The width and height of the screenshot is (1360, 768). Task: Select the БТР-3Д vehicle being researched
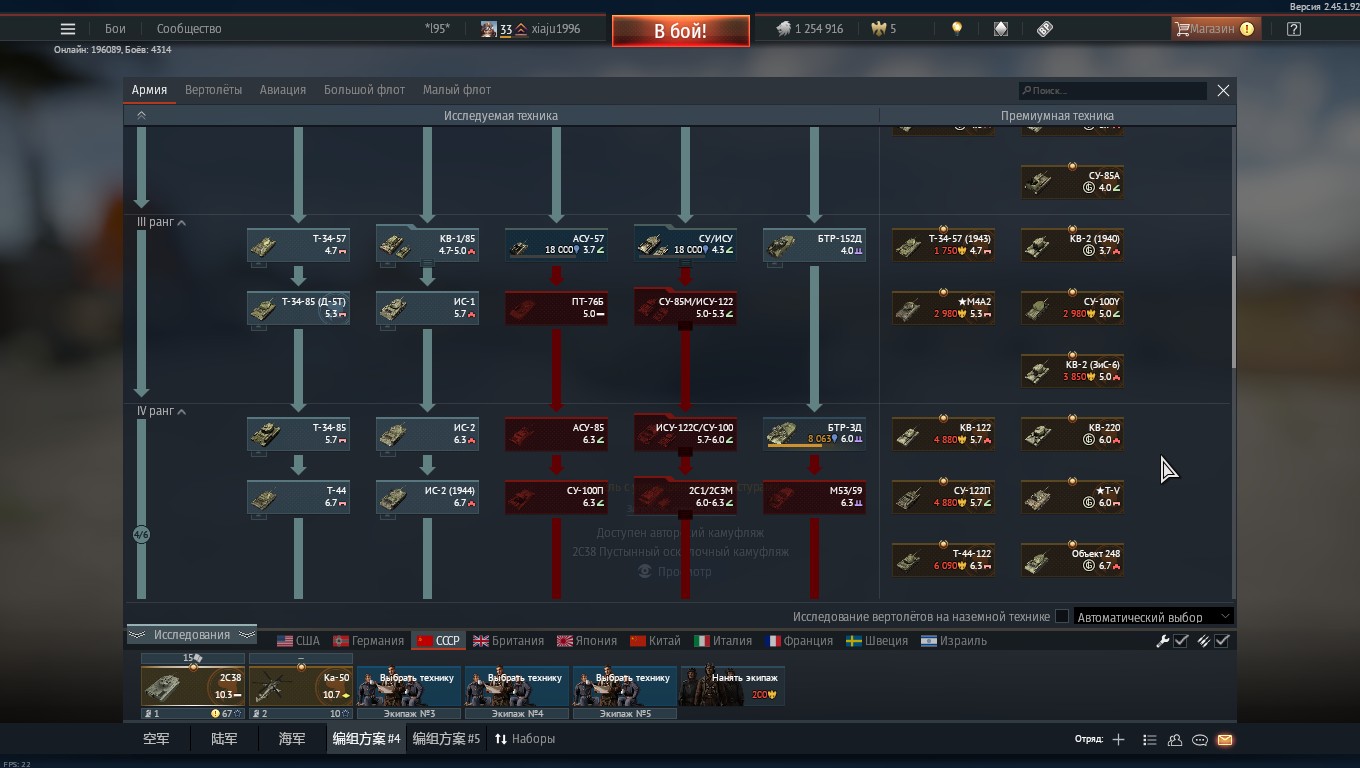click(x=814, y=434)
